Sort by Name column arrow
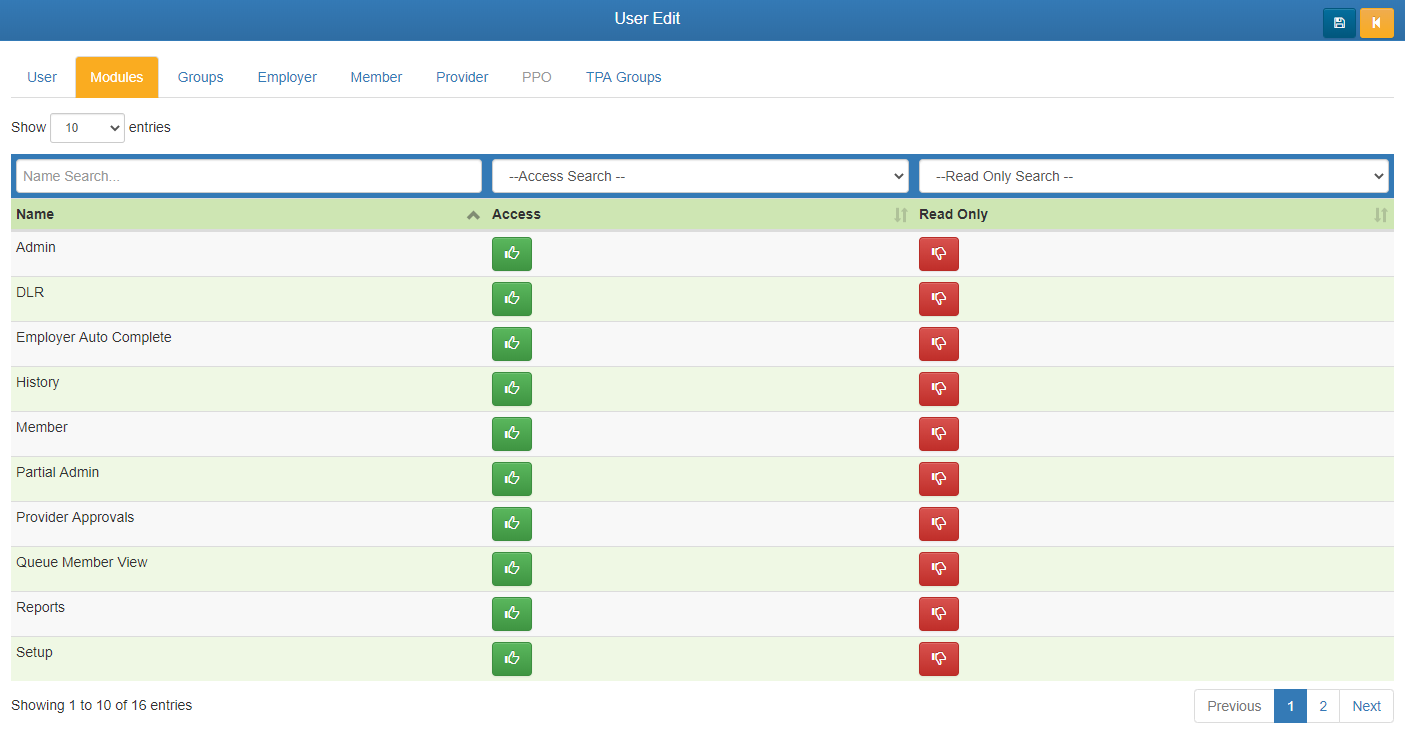The width and height of the screenshot is (1405, 730). (x=473, y=215)
